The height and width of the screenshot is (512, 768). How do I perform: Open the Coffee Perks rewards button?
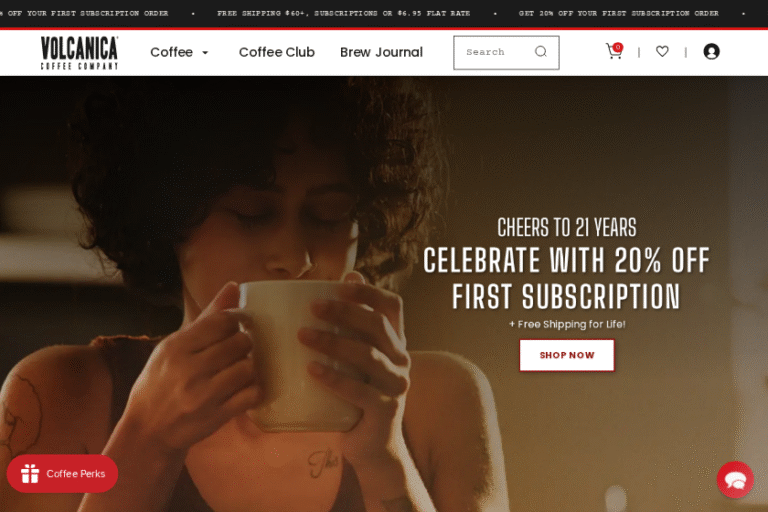[x=62, y=474]
